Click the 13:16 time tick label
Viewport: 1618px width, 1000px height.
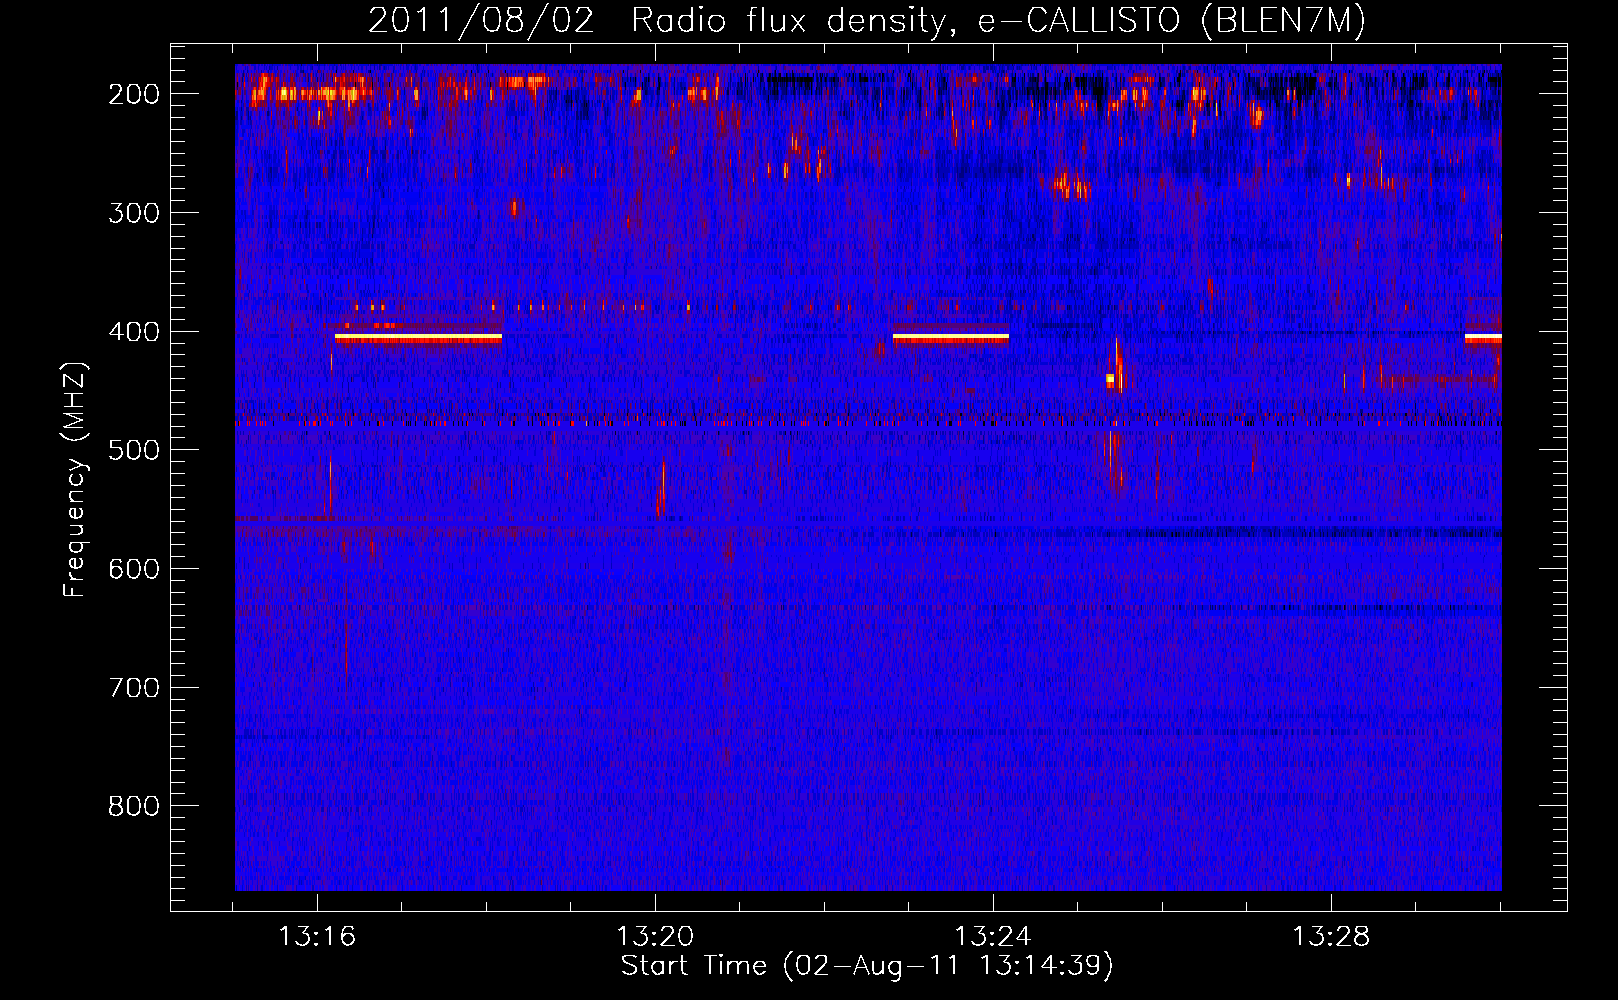click(317, 937)
